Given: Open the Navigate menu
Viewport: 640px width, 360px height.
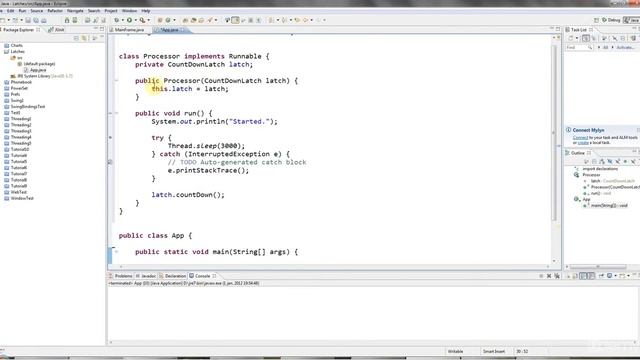Looking at the screenshot, I should [75, 11].
